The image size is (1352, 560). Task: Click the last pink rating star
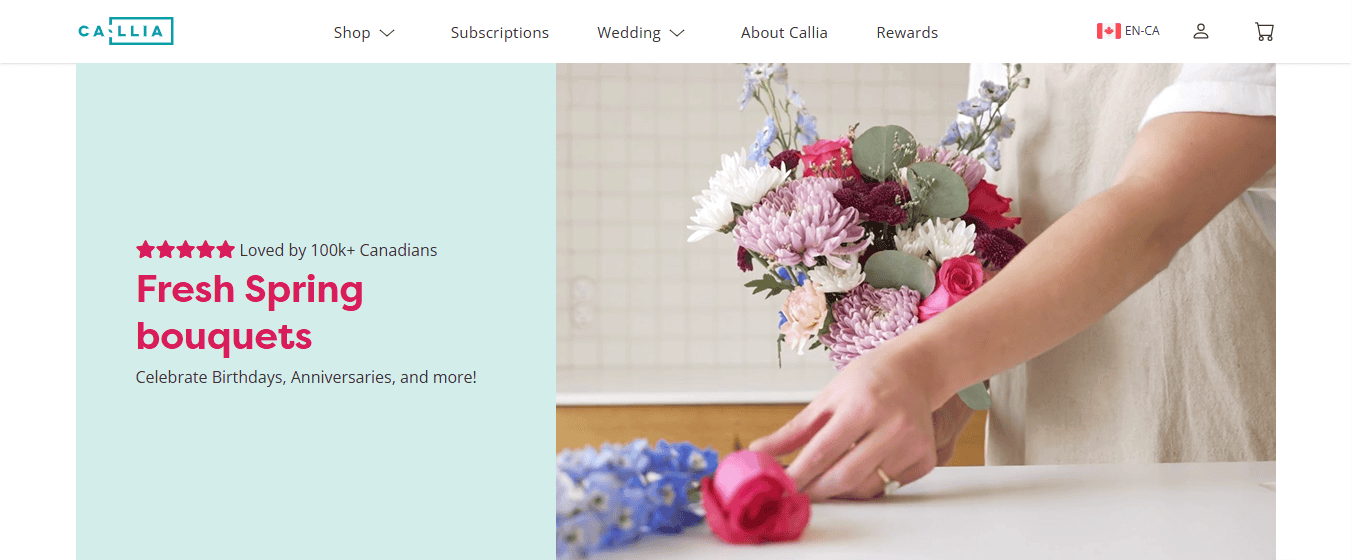[x=225, y=250]
